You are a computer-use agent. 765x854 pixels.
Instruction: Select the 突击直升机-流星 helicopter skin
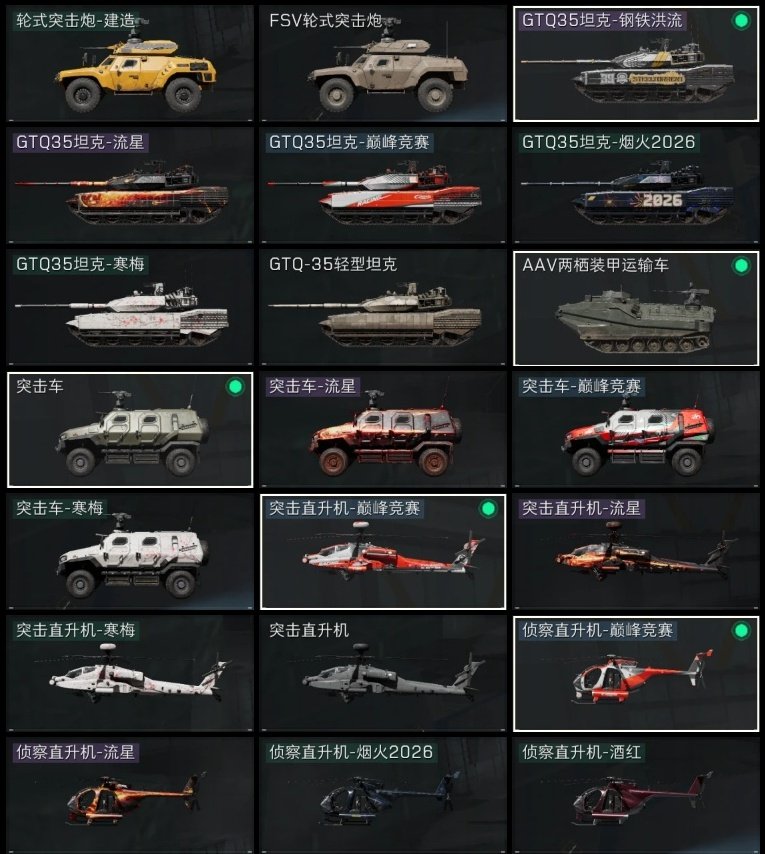point(636,551)
